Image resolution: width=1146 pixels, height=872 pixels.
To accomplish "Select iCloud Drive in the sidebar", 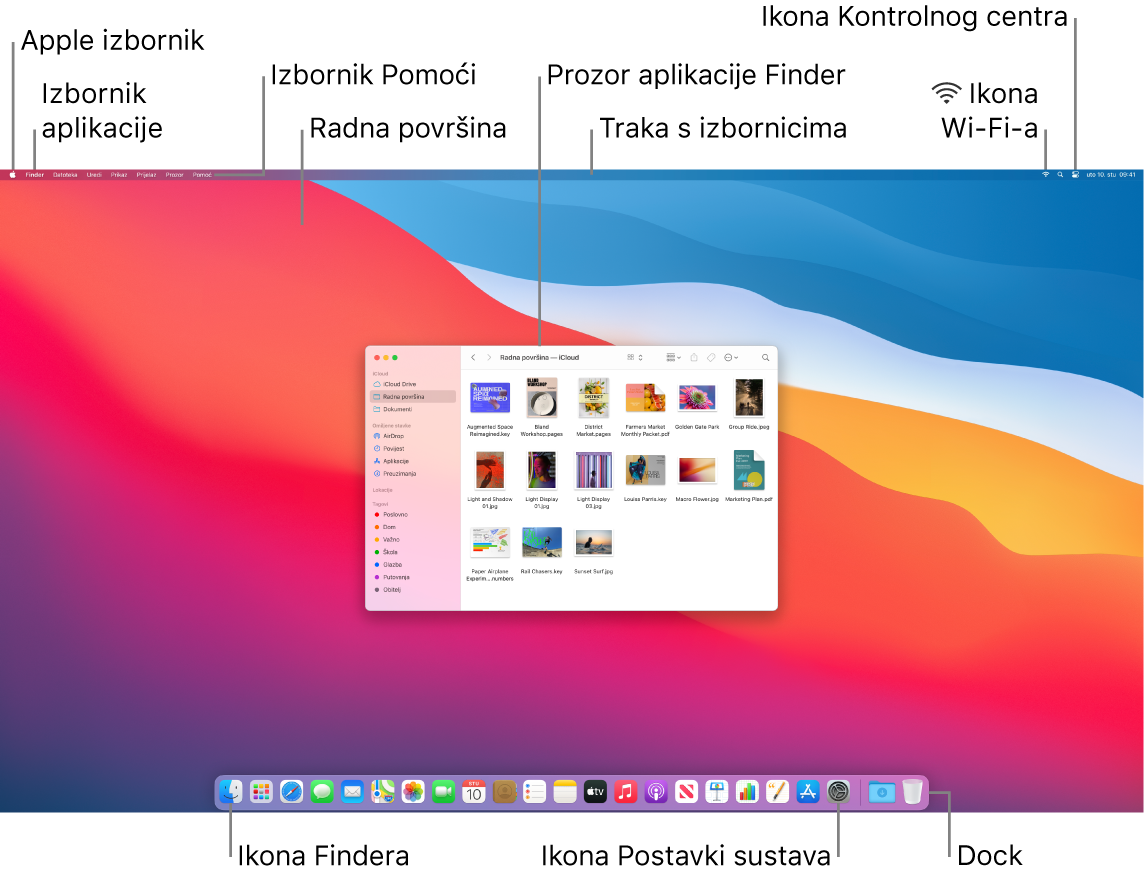I will (x=398, y=384).
